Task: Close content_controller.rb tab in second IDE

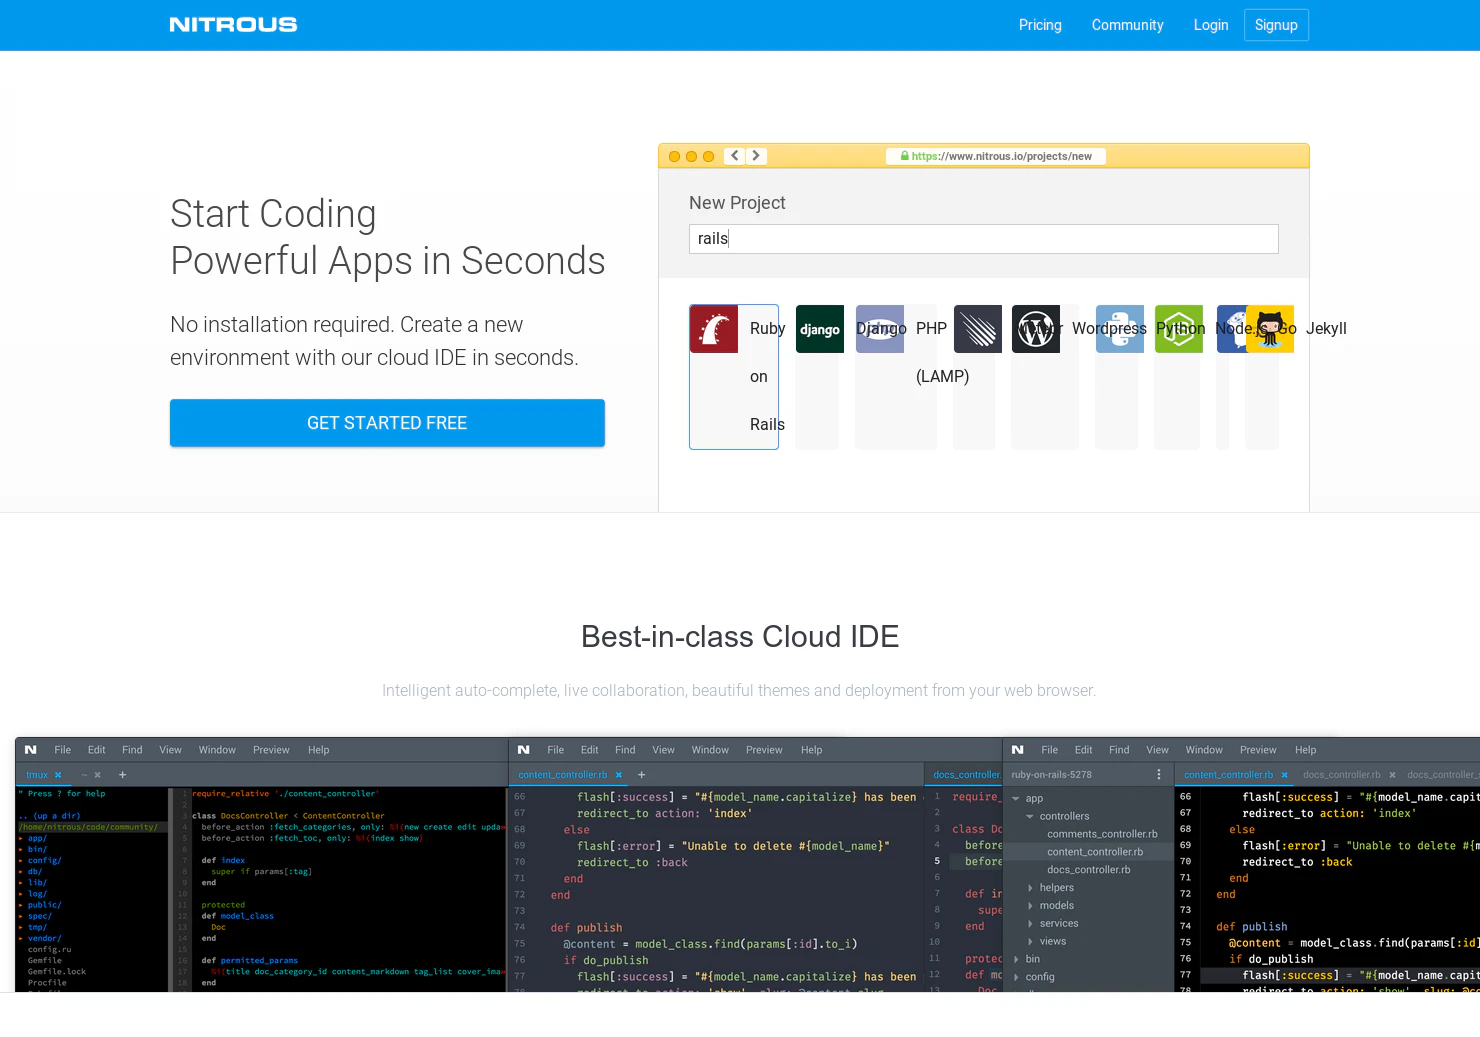Action: (x=619, y=775)
